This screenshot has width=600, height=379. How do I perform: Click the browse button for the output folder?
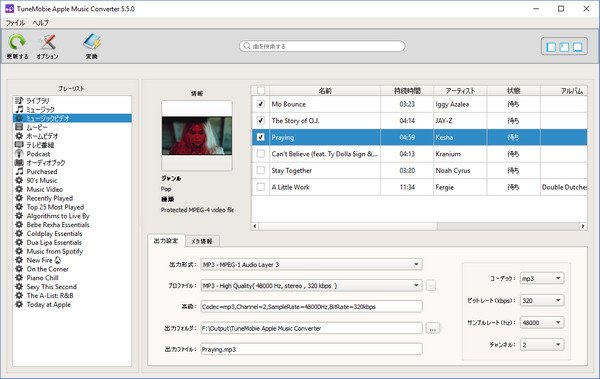(x=433, y=328)
